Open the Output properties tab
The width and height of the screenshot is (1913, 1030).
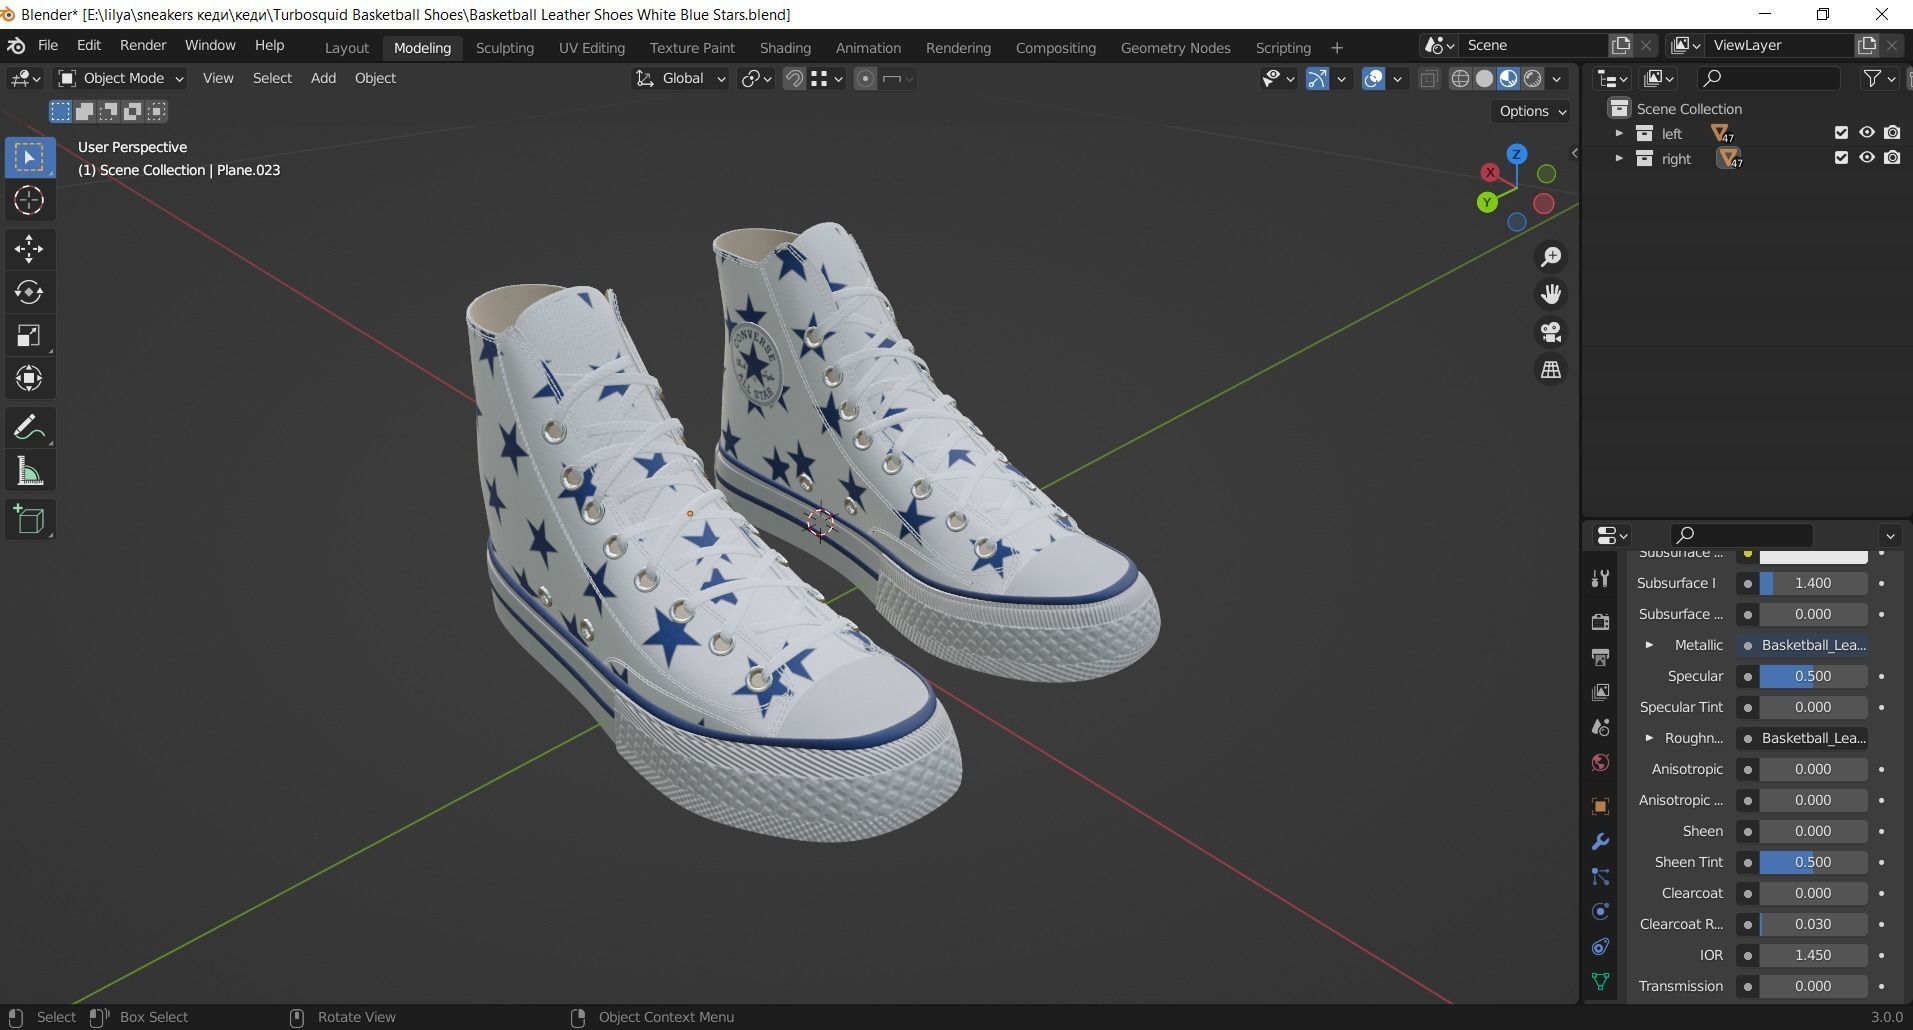click(x=1600, y=656)
